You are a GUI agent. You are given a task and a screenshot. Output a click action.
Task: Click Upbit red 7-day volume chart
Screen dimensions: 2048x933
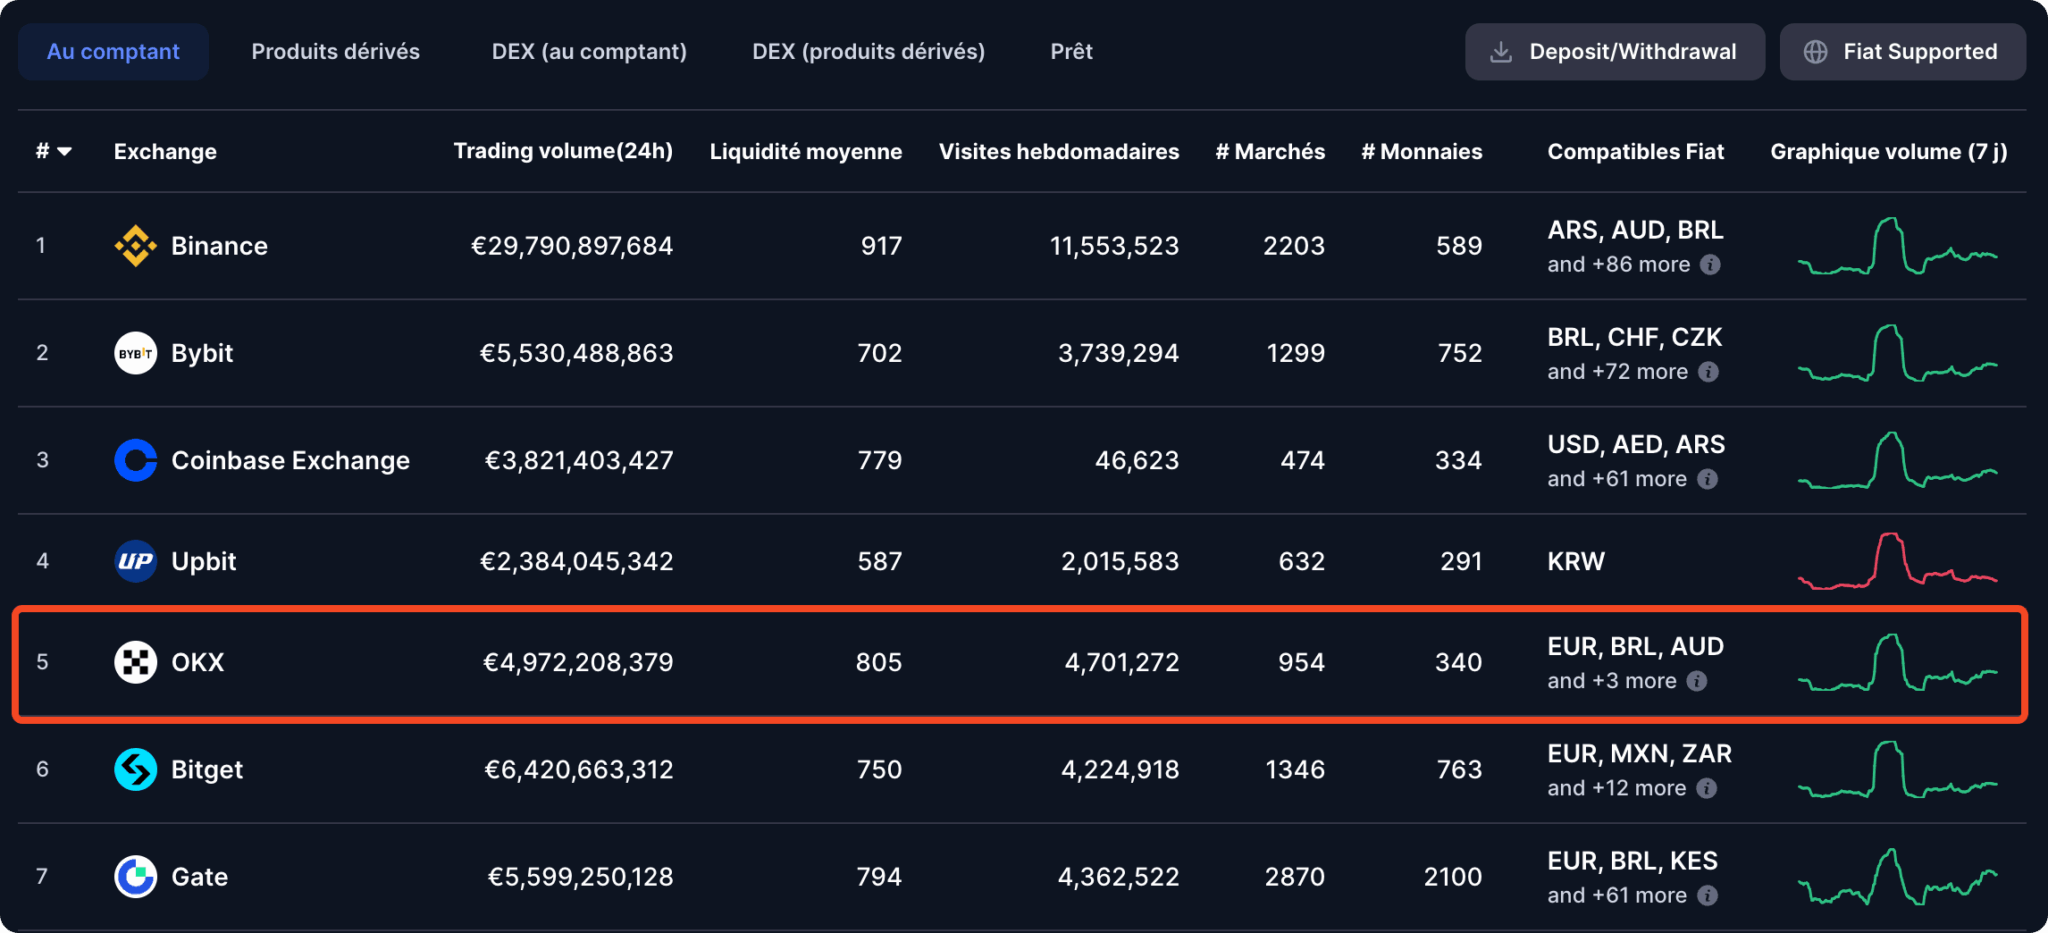[1897, 561]
